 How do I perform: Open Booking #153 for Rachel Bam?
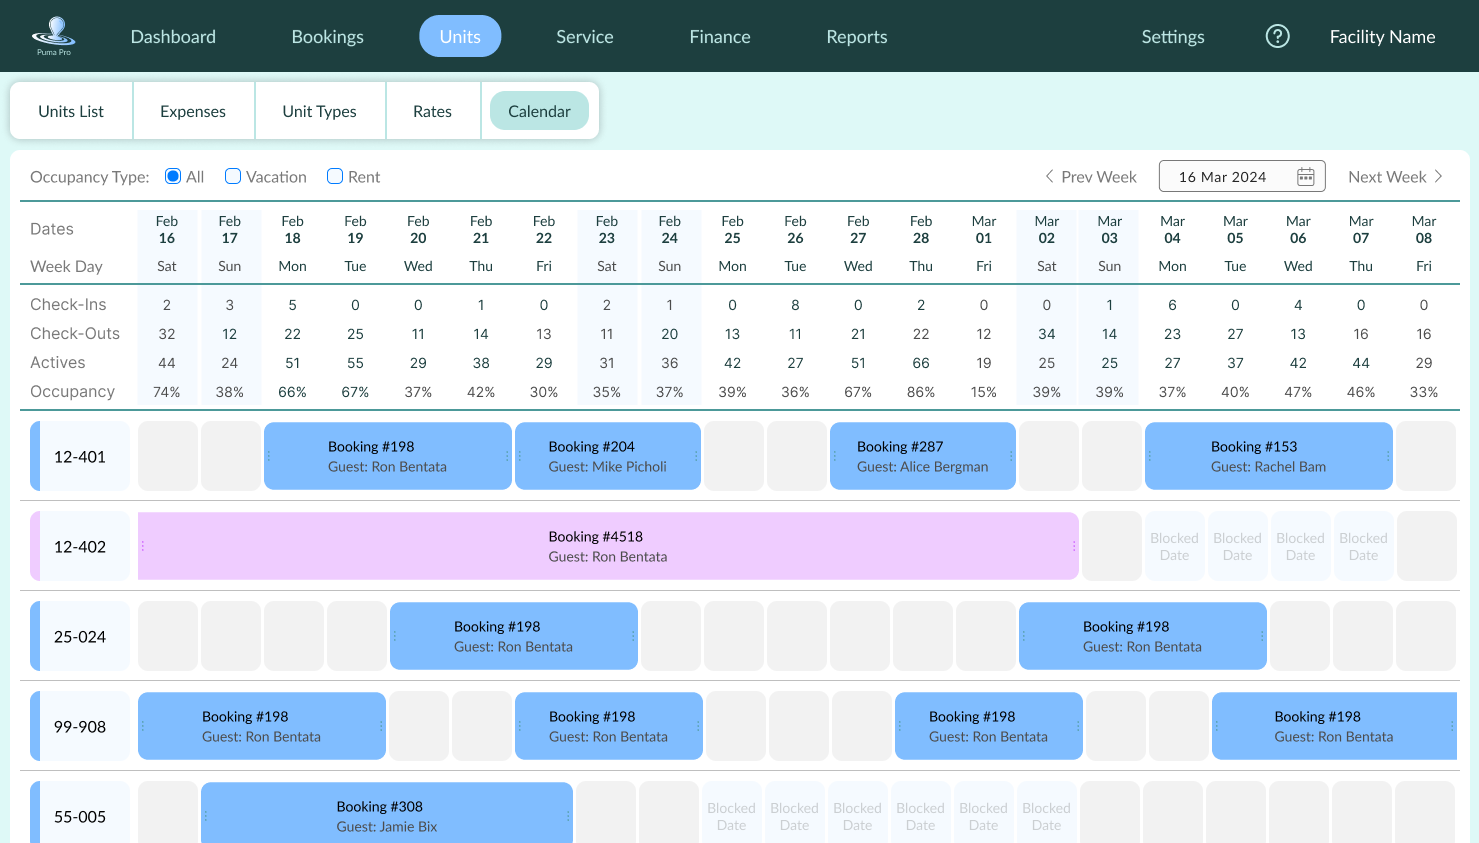point(1269,456)
